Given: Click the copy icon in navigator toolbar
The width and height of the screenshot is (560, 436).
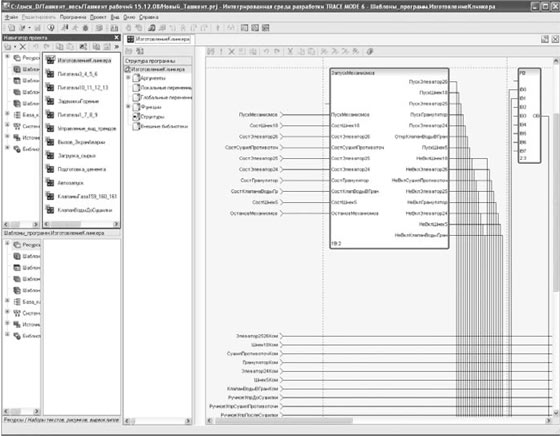Looking at the screenshot, I should [x=60, y=46].
